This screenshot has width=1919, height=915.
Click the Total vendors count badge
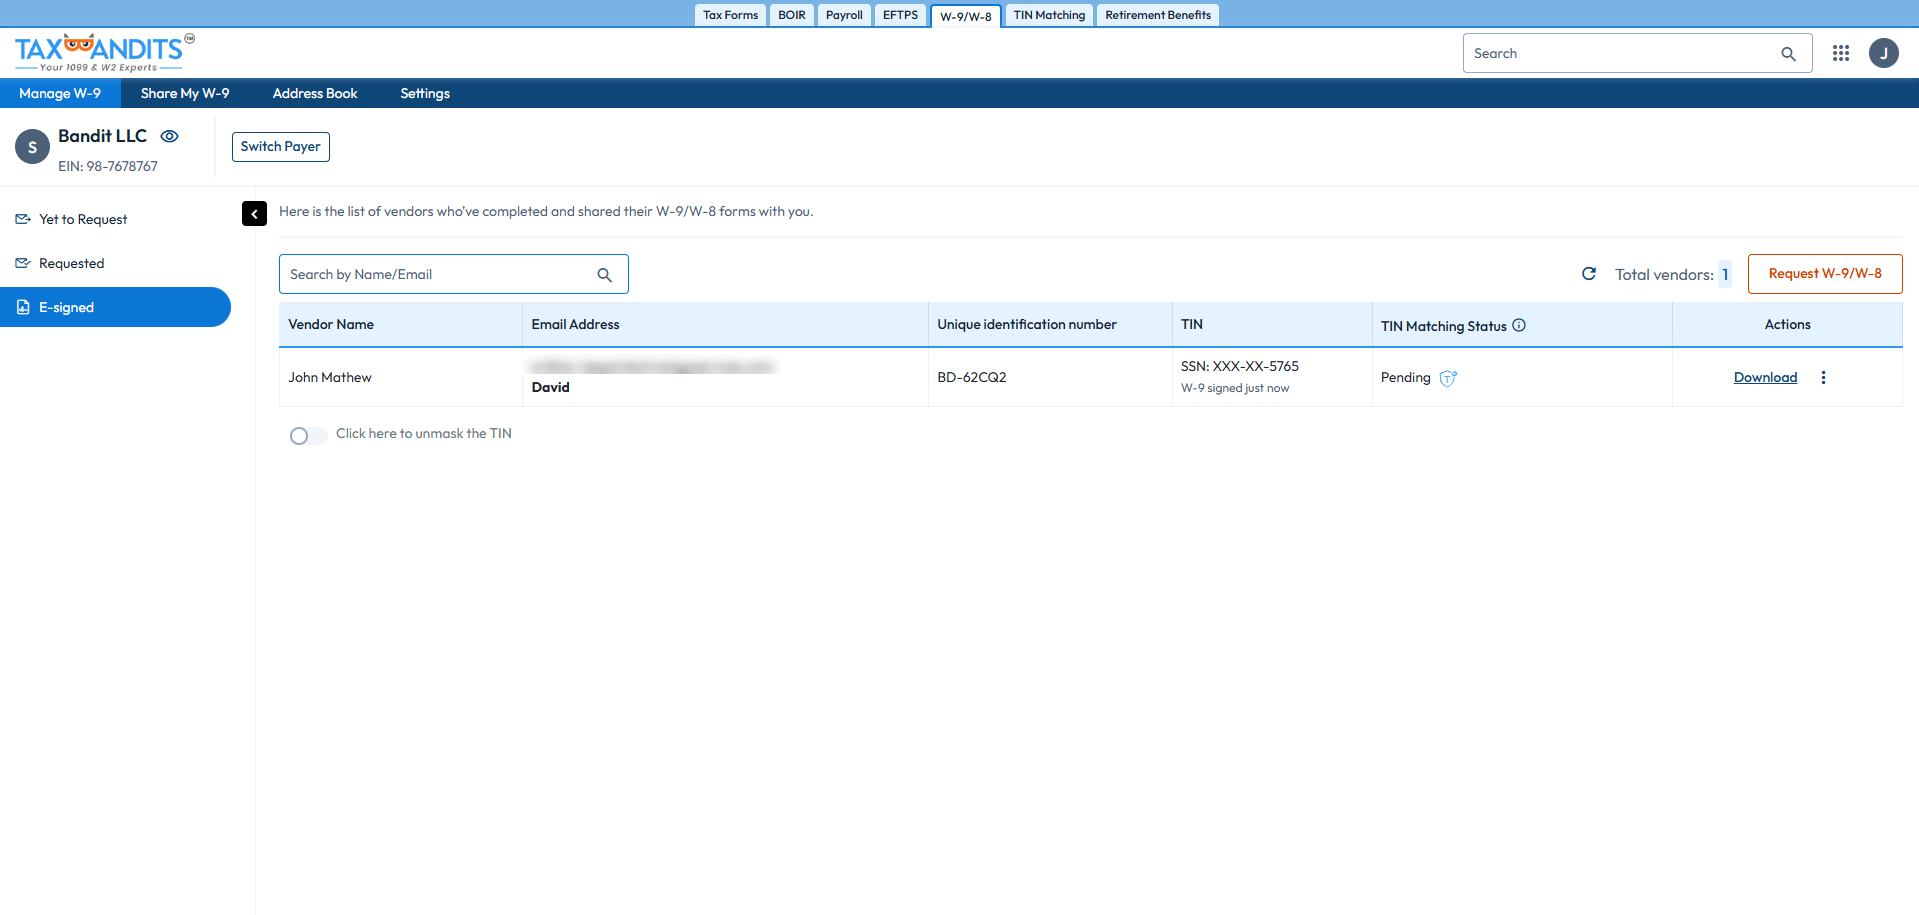click(x=1725, y=274)
